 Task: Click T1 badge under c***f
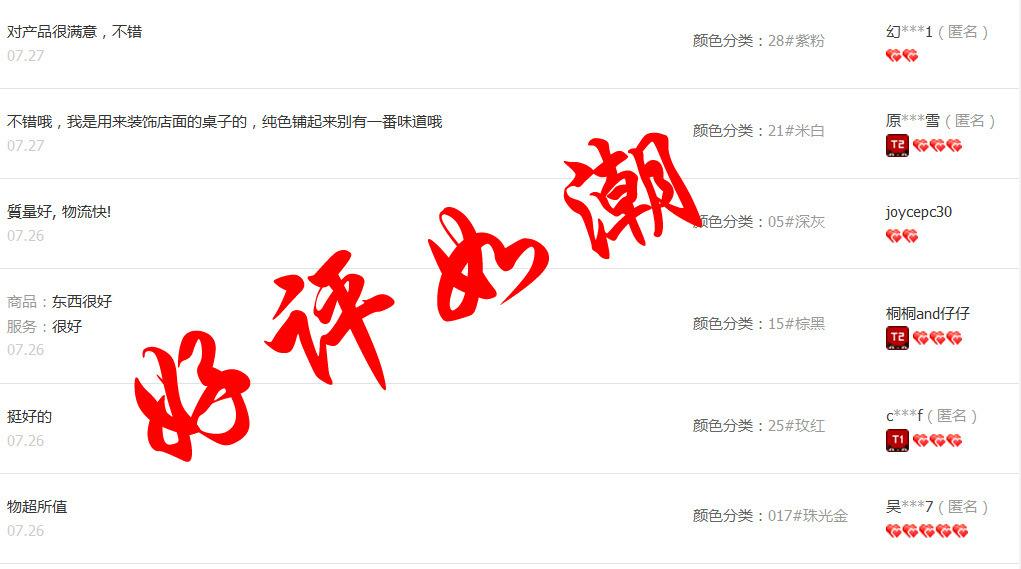point(897,441)
